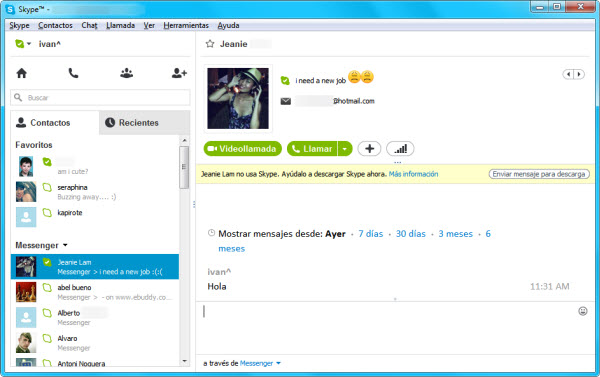Click Jeanie's green status icon in profile

point(285,80)
